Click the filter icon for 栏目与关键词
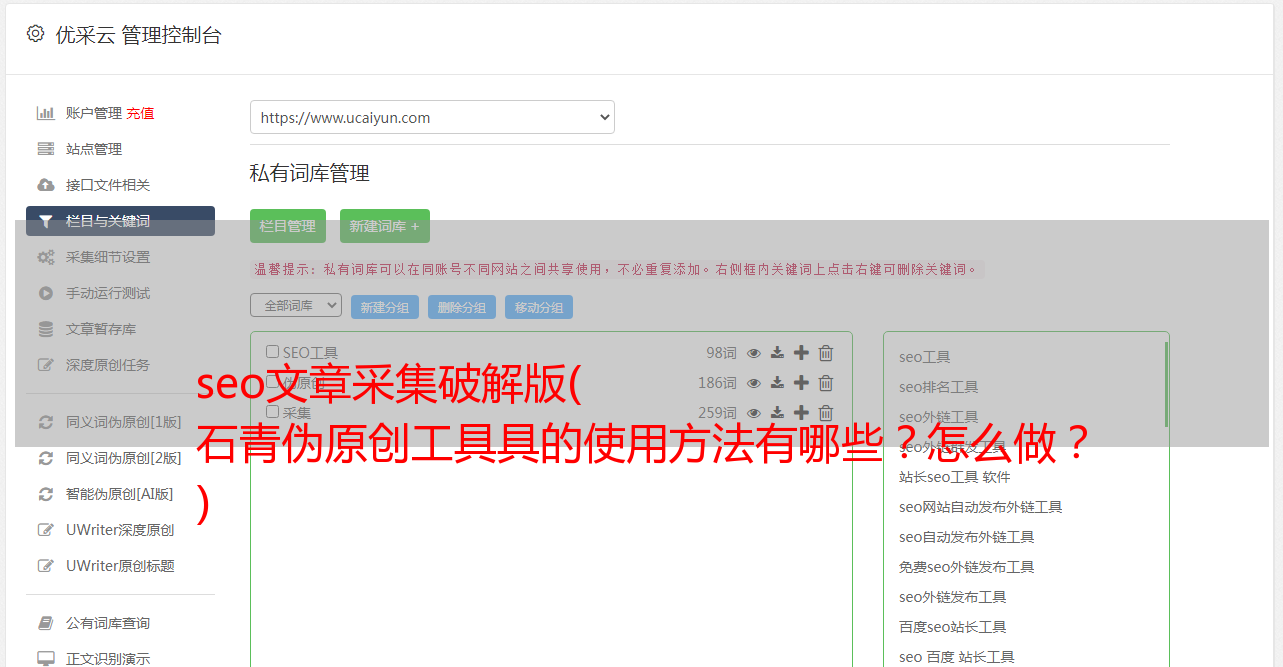Screen dimensions: 1283x667 click(x=45, y=221)
